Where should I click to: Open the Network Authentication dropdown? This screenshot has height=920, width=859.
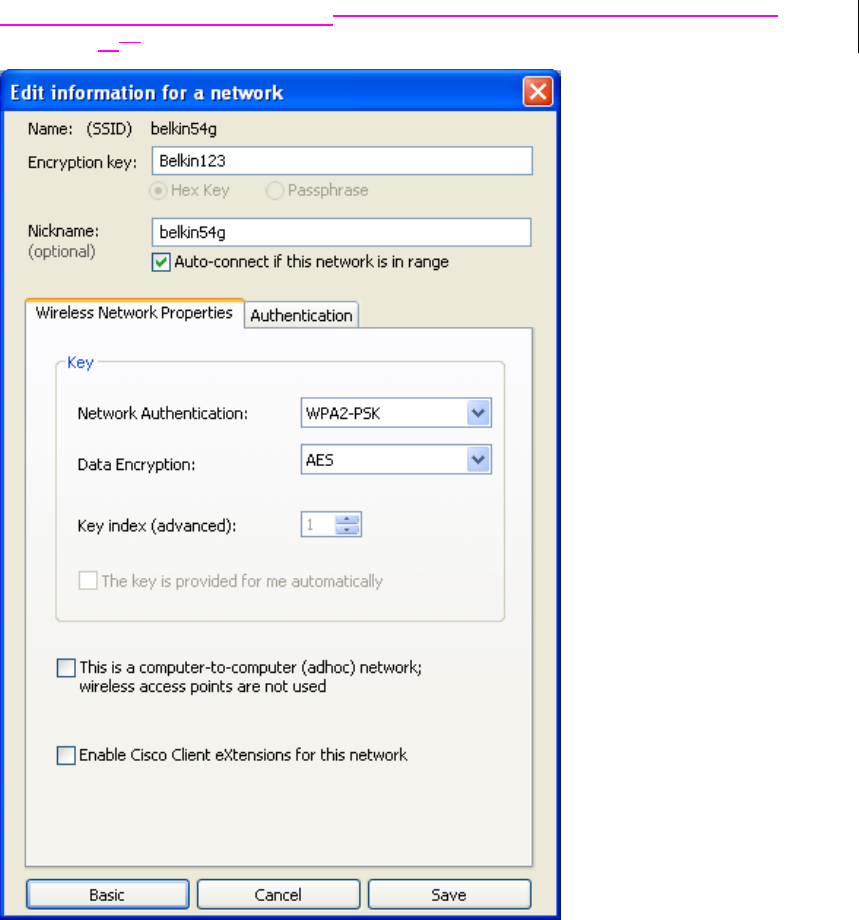478,413
